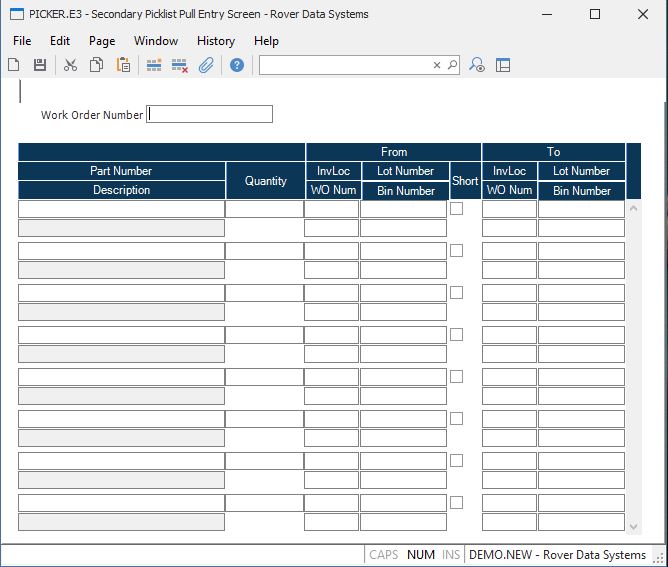Click the Insert row icon

coord(154,65)
